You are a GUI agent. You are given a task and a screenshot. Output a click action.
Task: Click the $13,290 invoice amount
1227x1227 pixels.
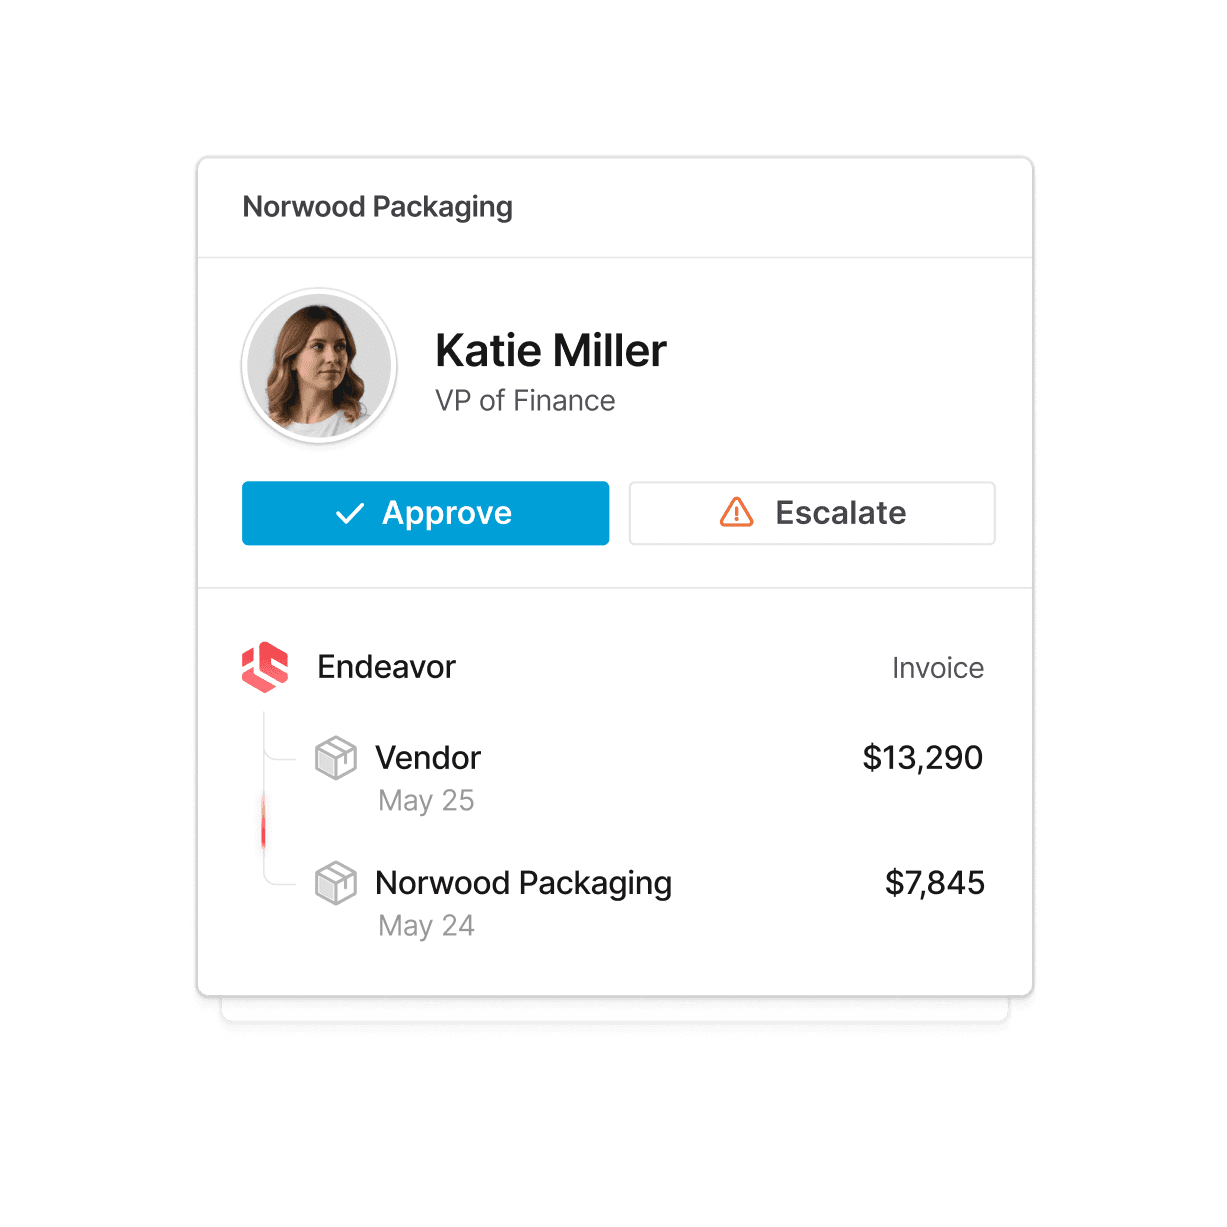pyautogui.click(x=923, y=758)
